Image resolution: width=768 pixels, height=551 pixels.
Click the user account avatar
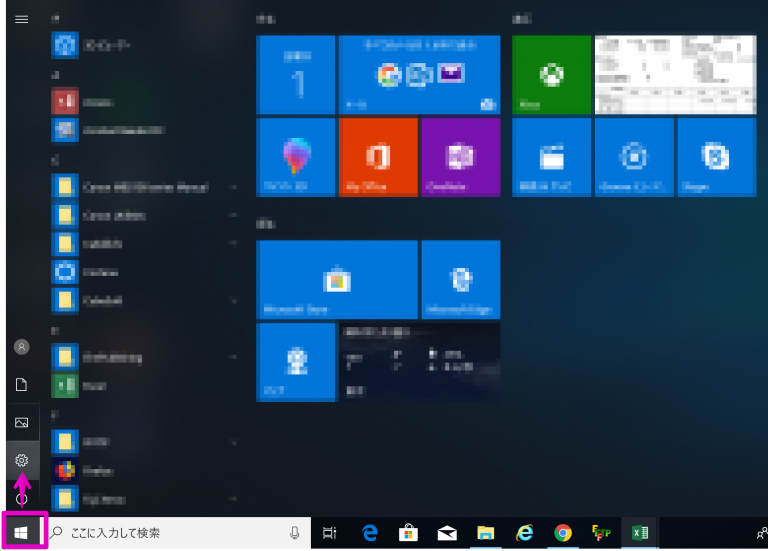tap(22, 347)
